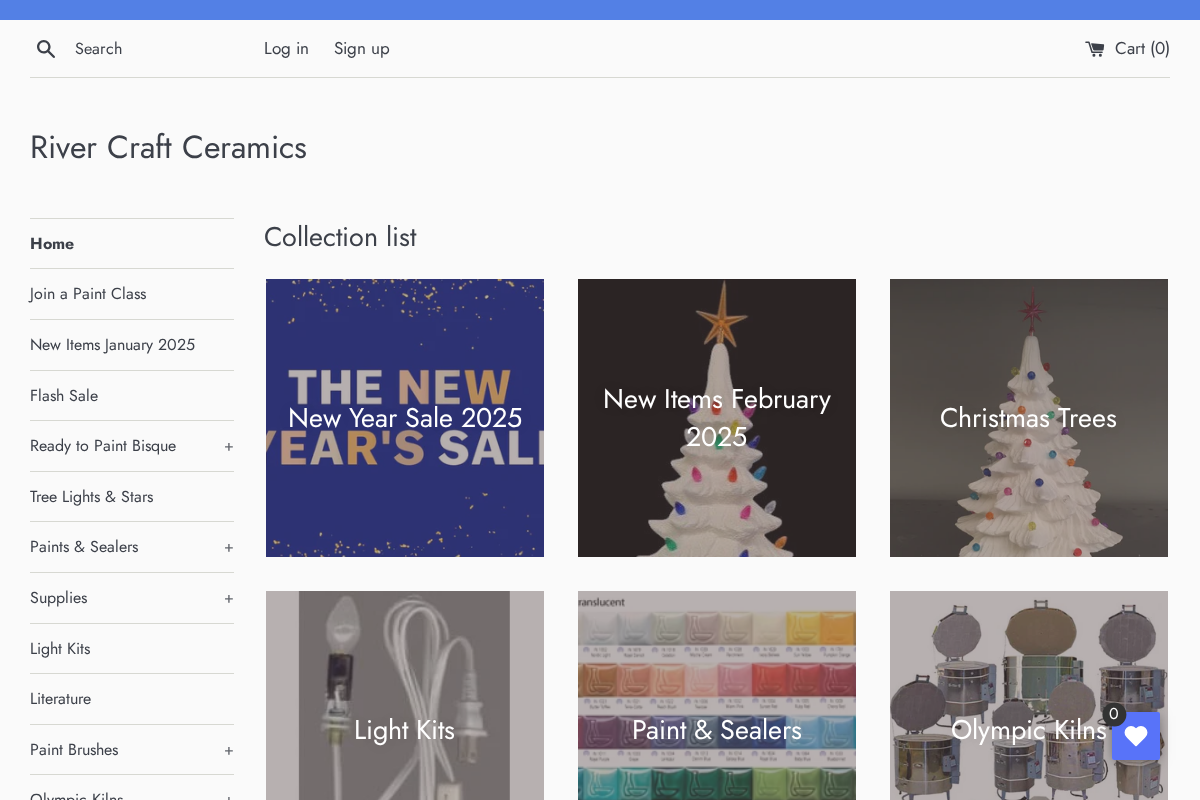This screenshot has width=1200, height=800.
Task: Open the River Craft Ceramics home title
Action: click(168, 147)
